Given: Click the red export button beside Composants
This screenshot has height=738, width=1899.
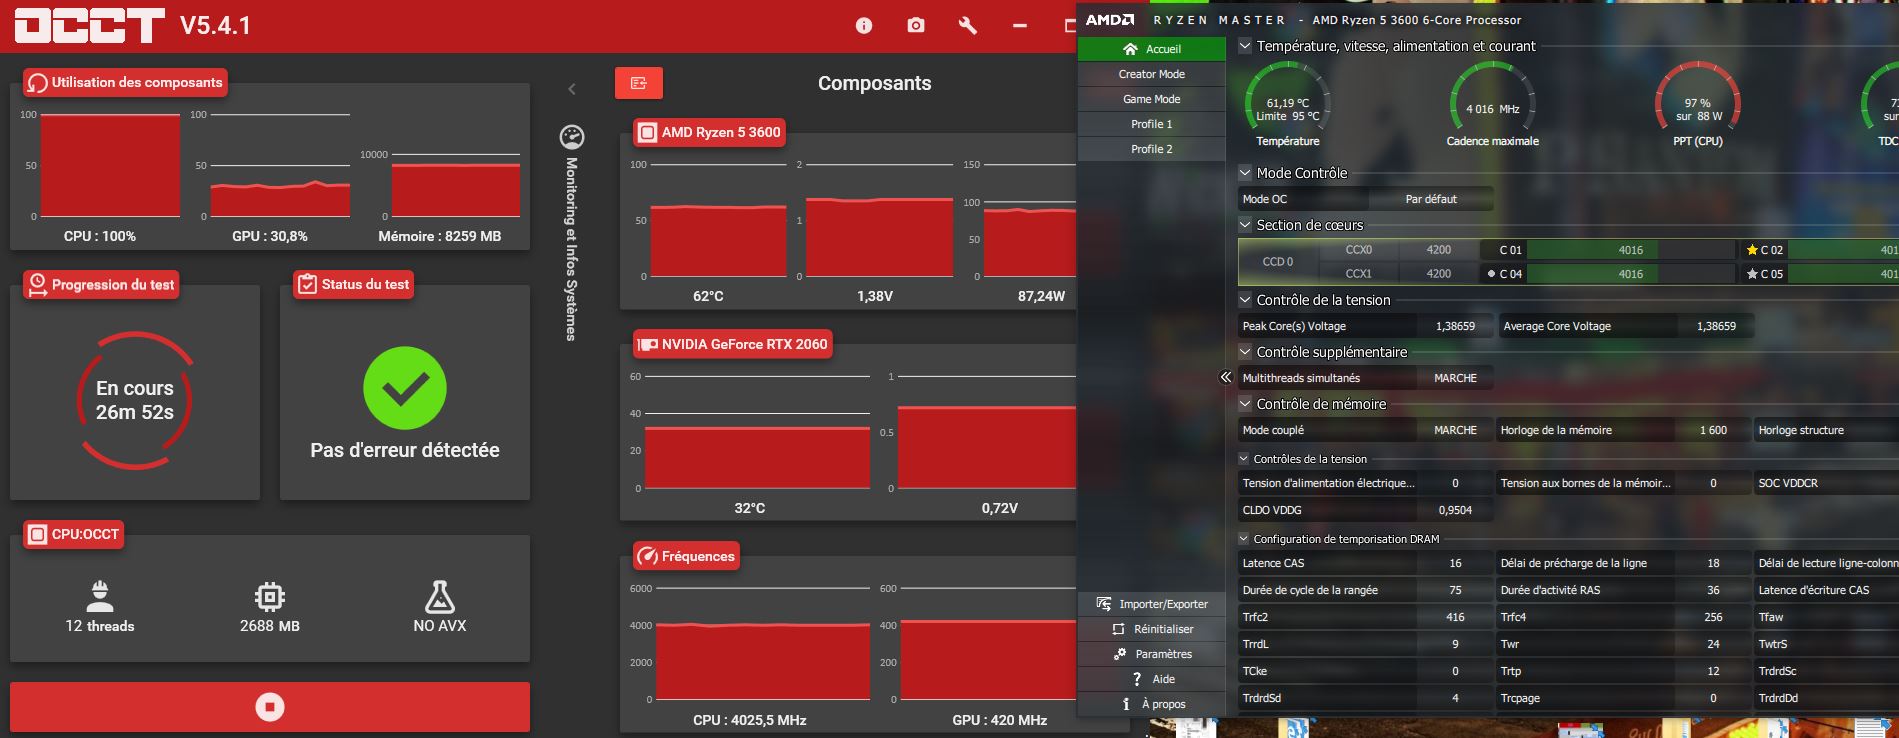Looking at the screenshot, I should pos(639,83).
